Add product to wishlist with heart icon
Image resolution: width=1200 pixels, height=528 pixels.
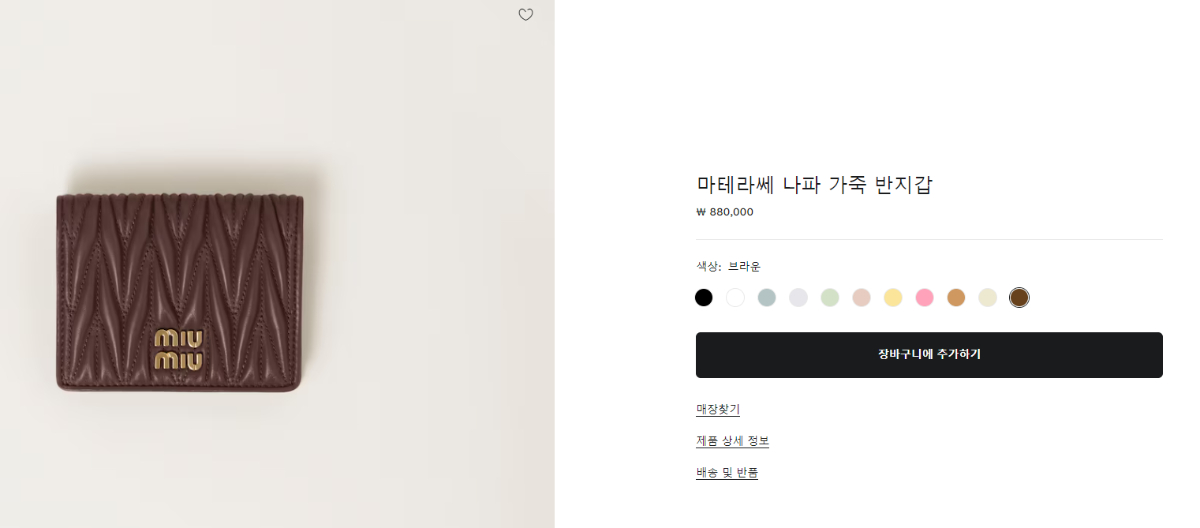click(526, 15)
